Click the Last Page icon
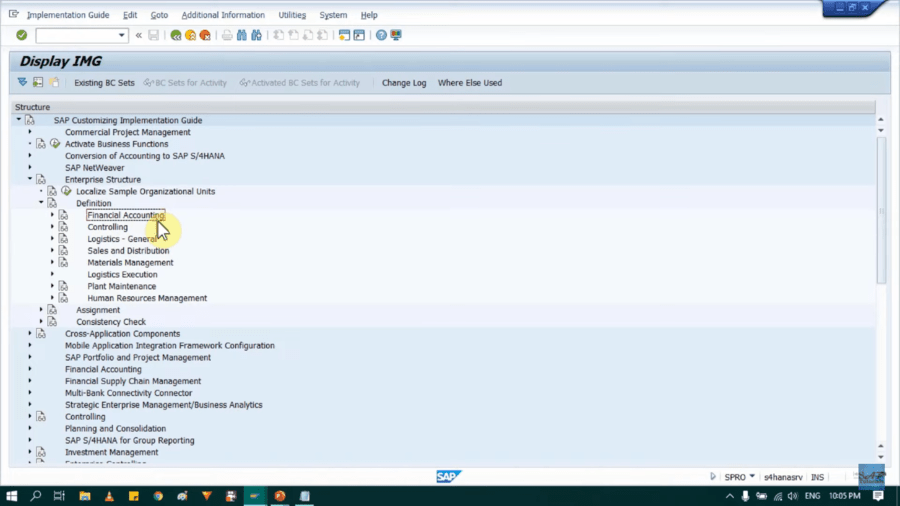Image resolution: width=900 pixels, height=506 pixels. 323,36
